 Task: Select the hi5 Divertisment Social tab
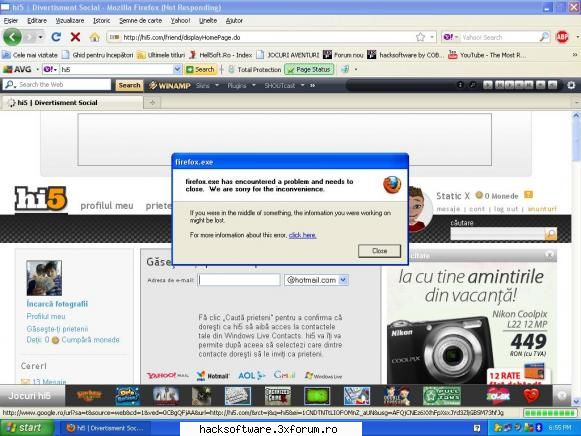click(72, 103)
